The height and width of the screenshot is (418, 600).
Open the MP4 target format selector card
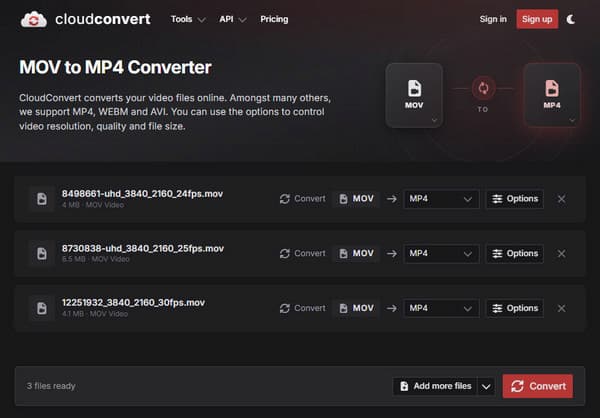click(552, 95)
